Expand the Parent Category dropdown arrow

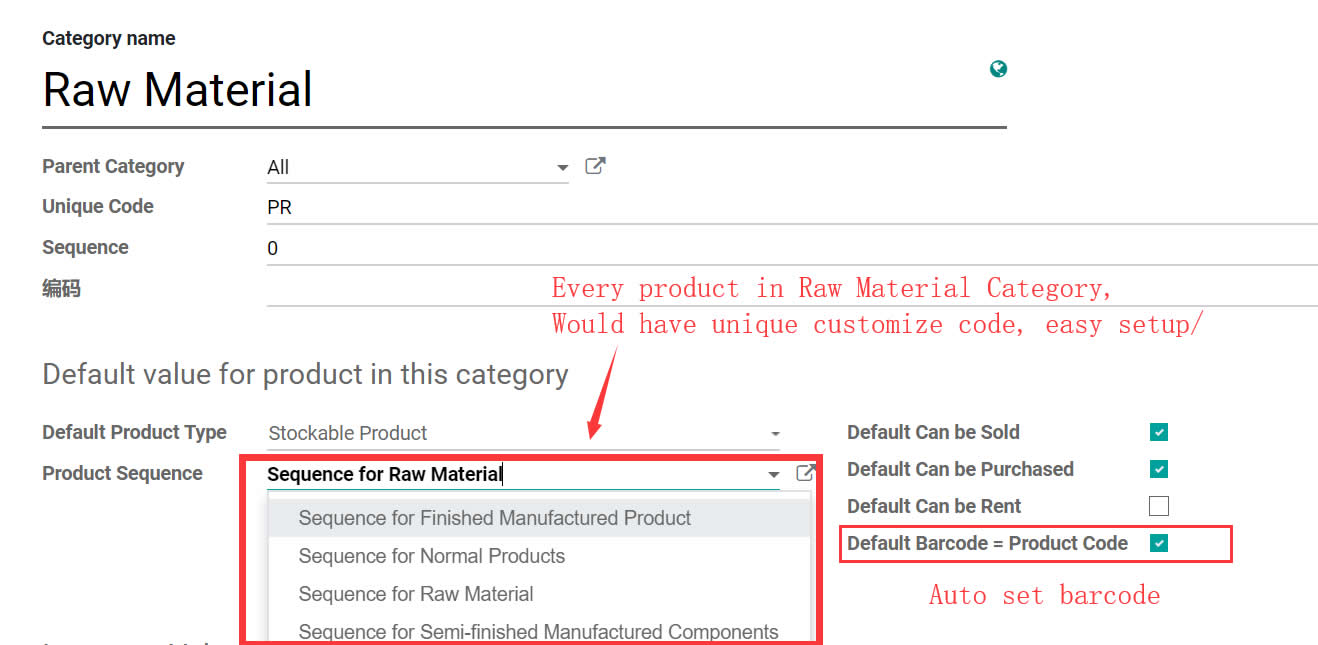[x=562, y=168]
